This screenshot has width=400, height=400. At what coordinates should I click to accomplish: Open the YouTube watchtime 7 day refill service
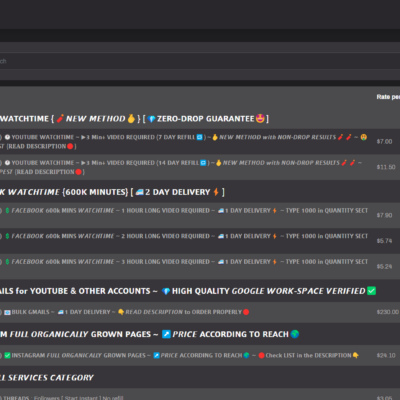click(x=183, y=142)
